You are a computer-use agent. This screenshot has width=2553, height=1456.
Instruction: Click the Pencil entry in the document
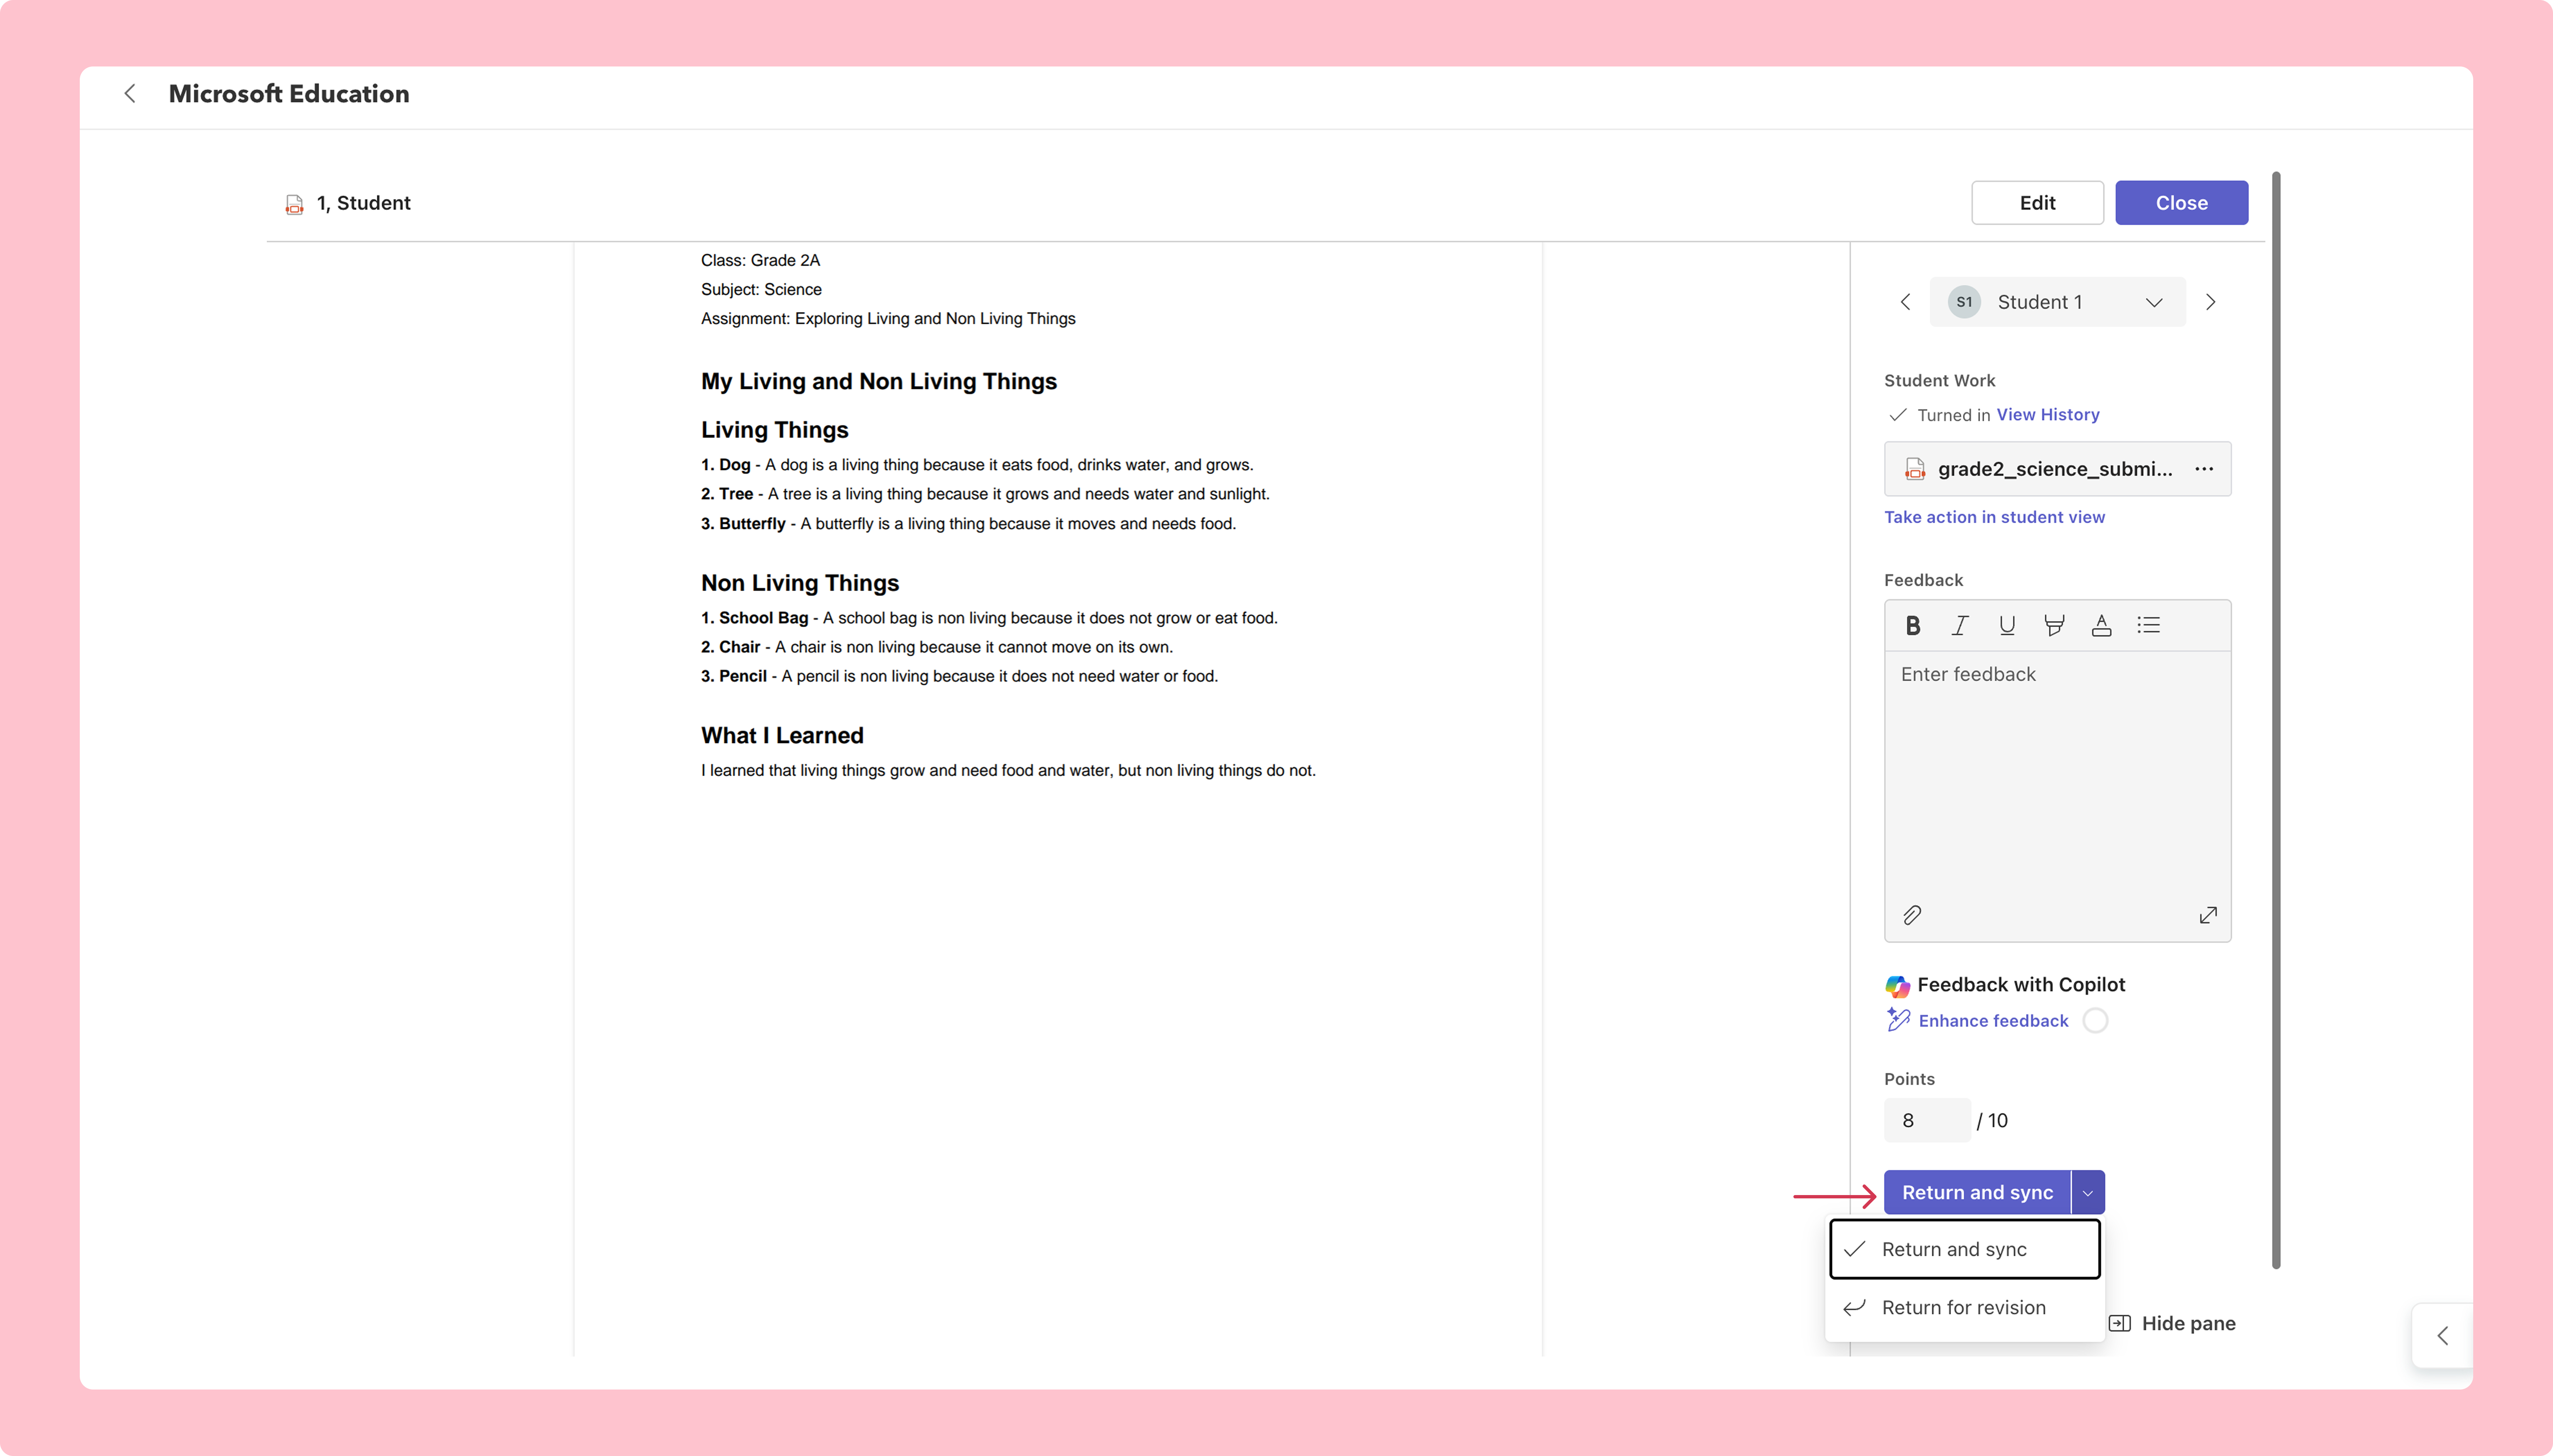[x=959, y=677]
